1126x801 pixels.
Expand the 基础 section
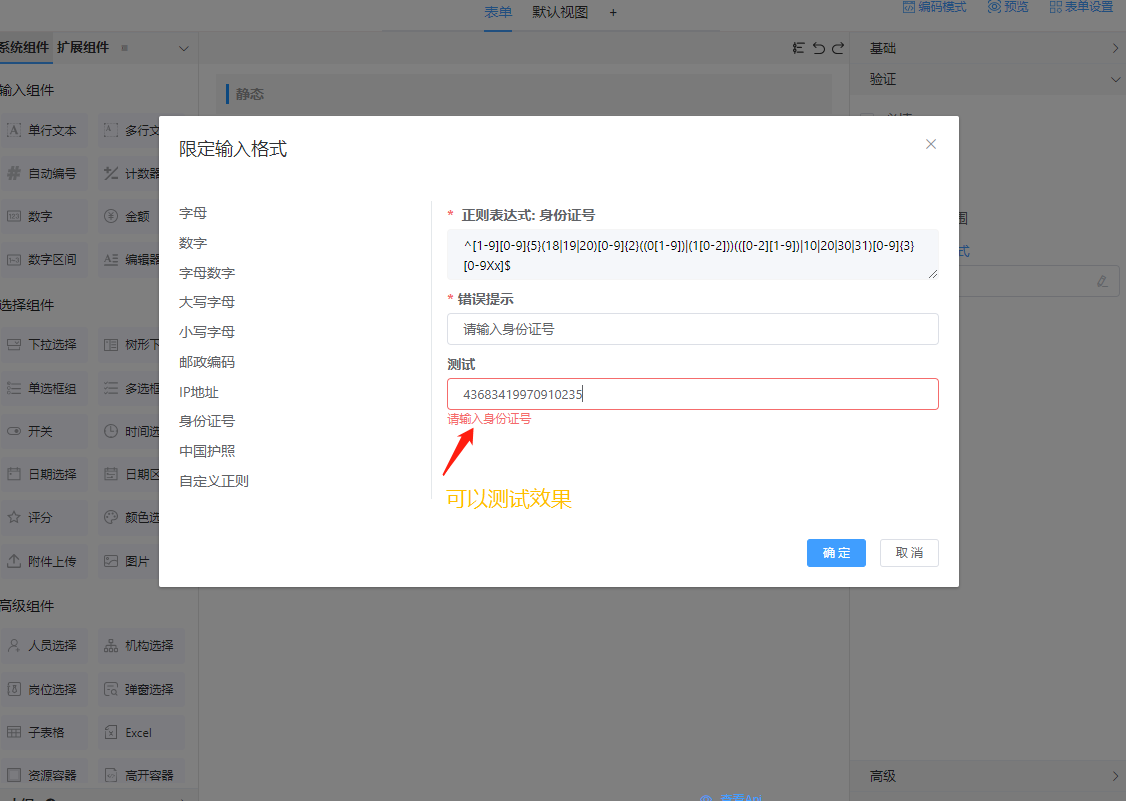[x=1115, y=48]
